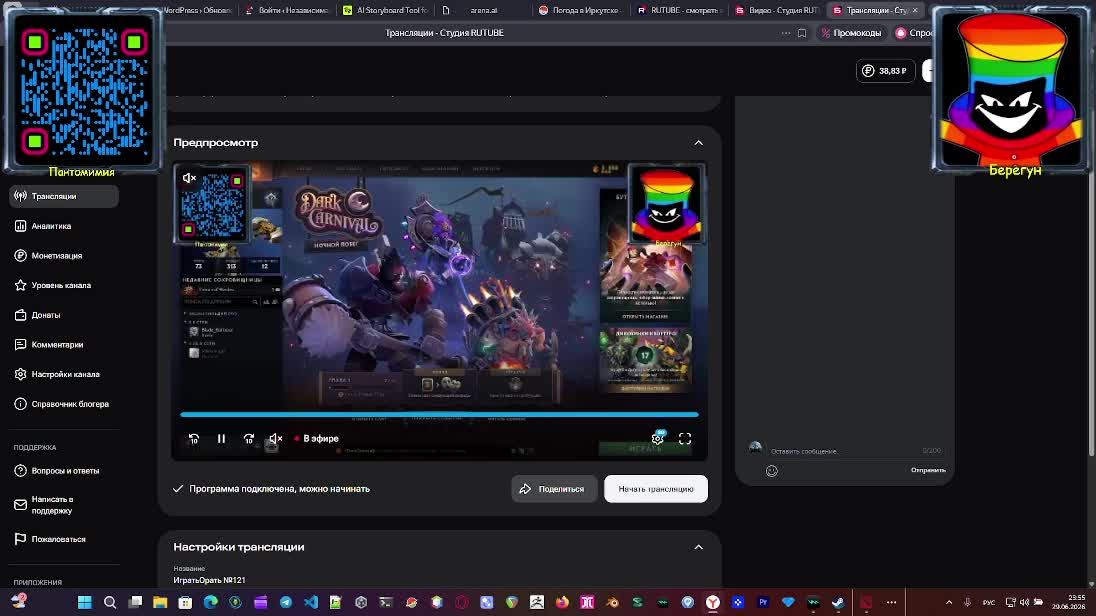Click the Спросить browser button

pos(913,33)
